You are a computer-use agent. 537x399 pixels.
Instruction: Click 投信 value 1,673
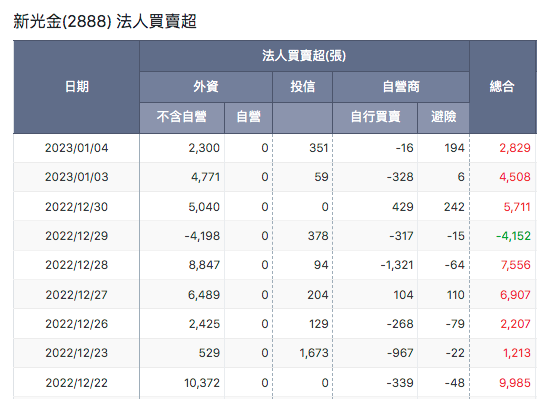tap(314, 353)
